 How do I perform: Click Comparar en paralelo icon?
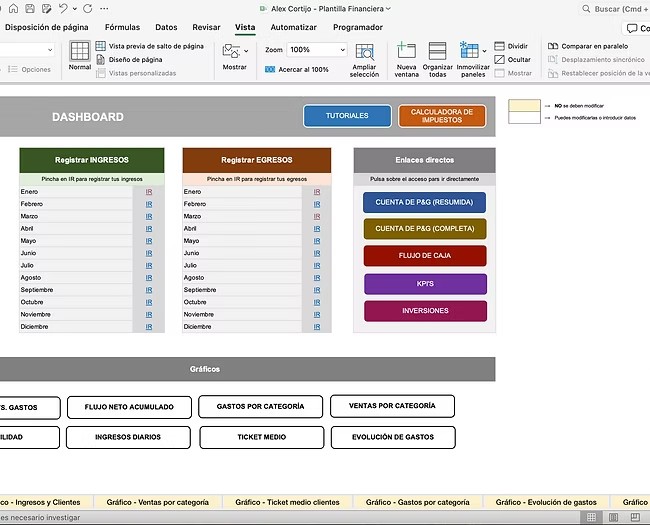pyautogui.click(x=553, y=46)
